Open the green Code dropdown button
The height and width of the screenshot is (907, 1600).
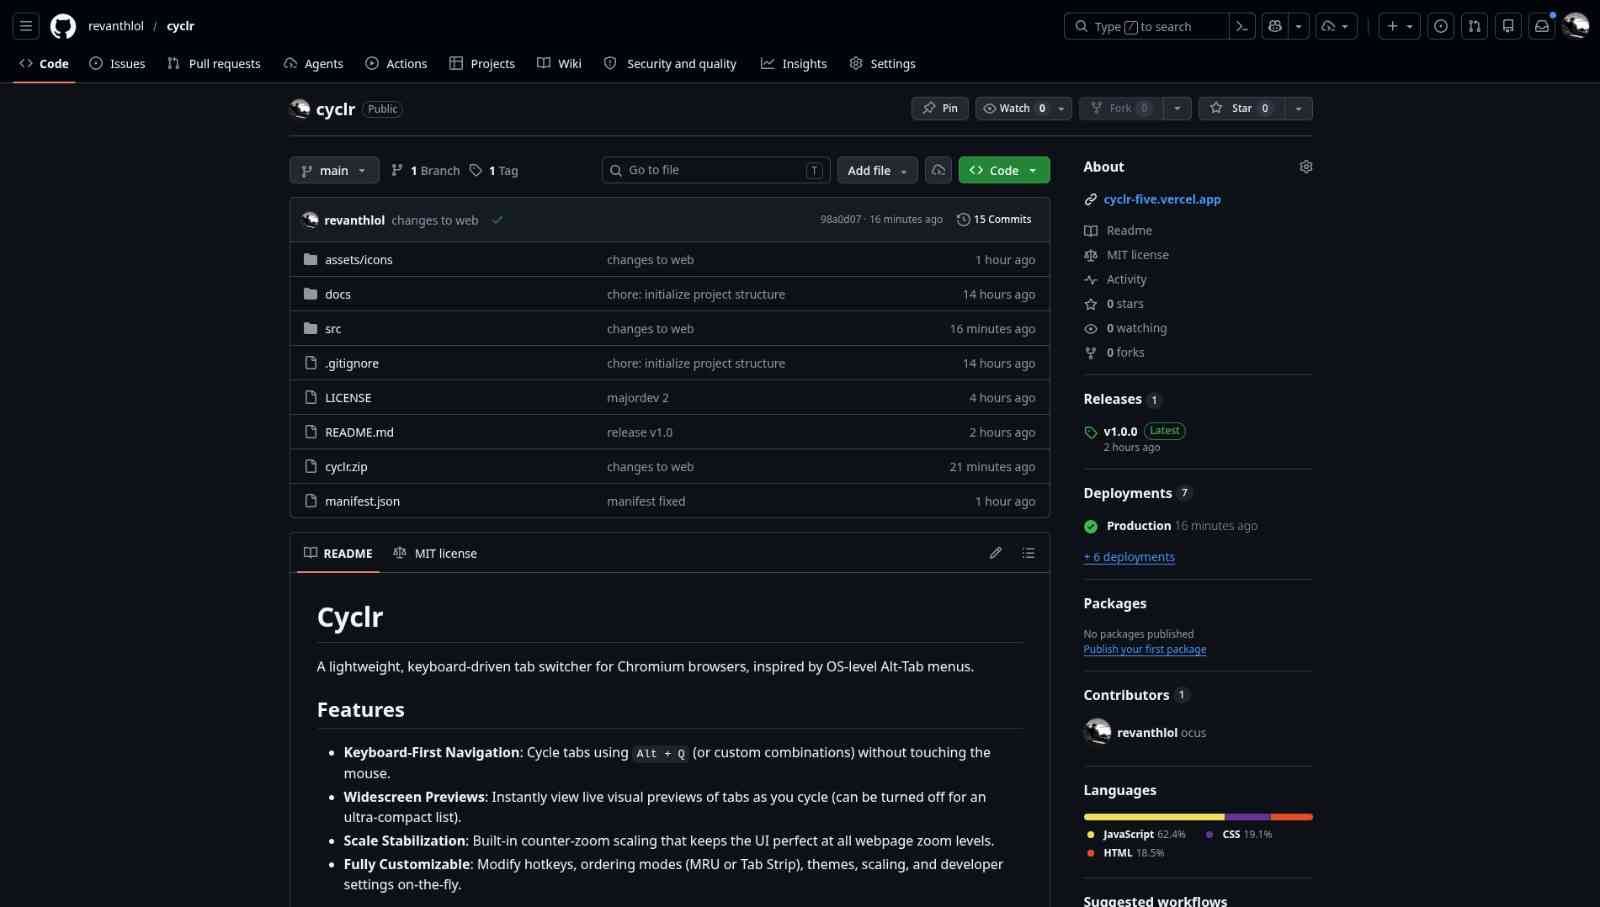(x=1004, y=170)
